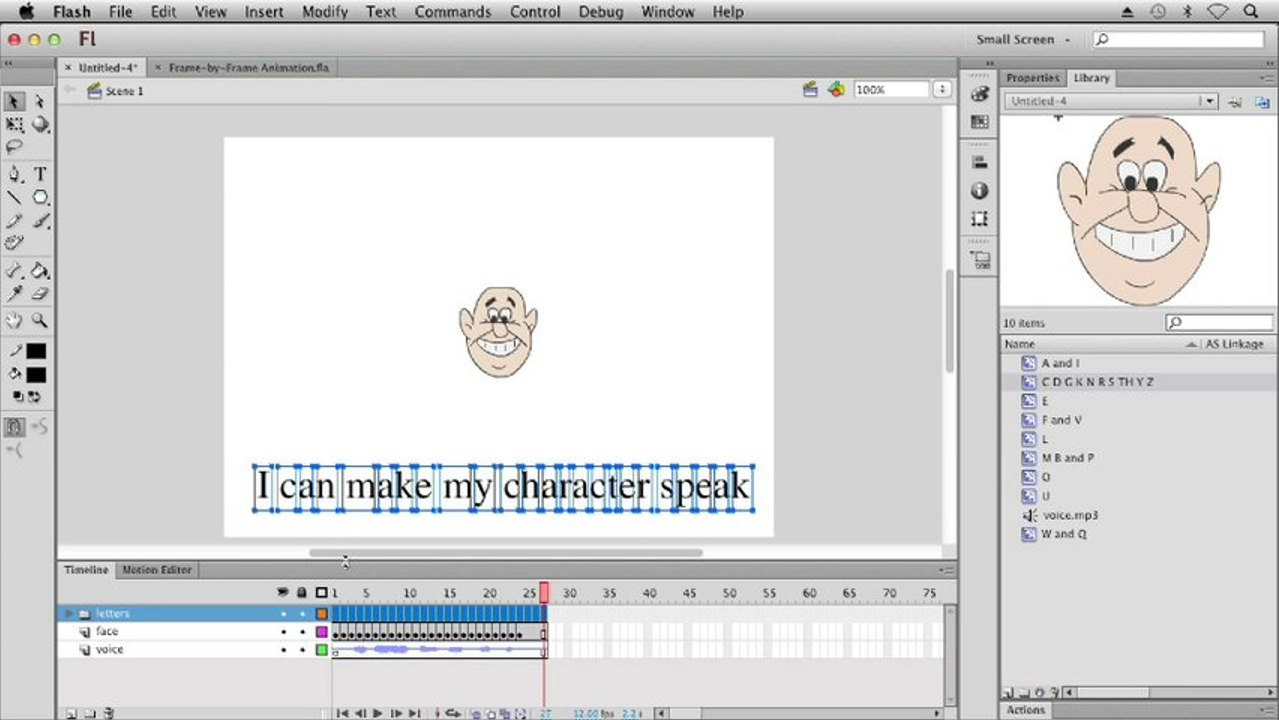Open the Control menu
The height and width of the screenshot is (720, 1279).
pyautogui.click(x=535, y=12)
